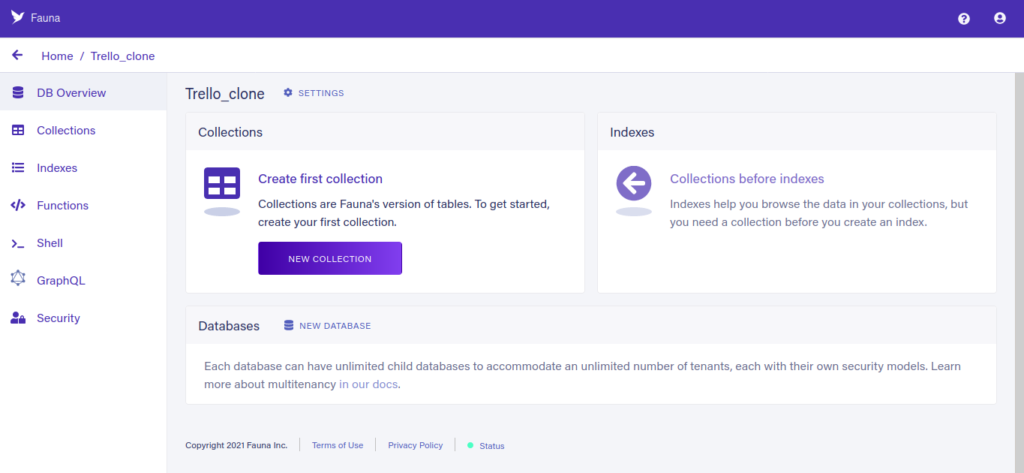Click the DB Overview database icon

coord(18,93)
